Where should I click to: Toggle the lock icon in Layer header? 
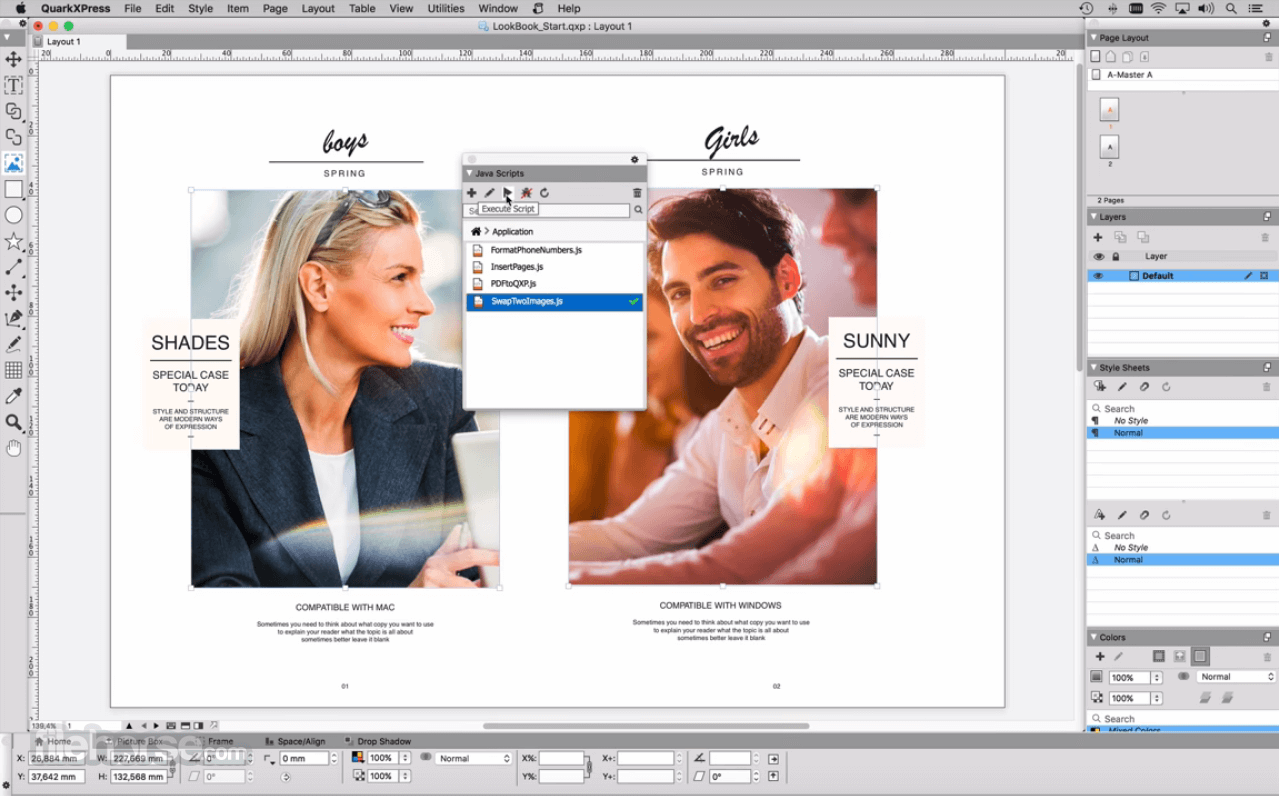1116,257
